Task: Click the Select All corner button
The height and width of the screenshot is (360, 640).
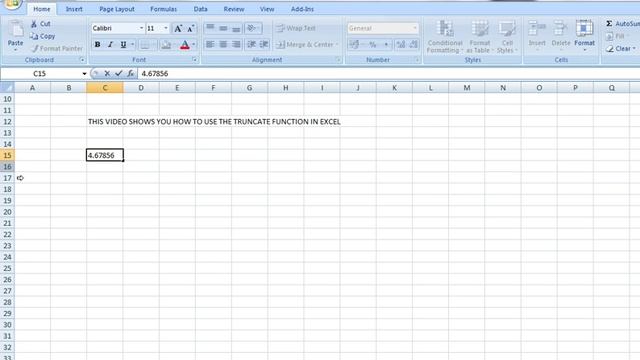Action: coord(7,88)
